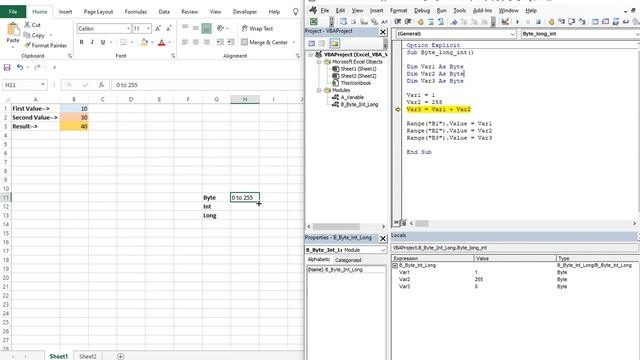Switch to the Categorized properties tab
640x360 pixels.
(x=348, y=260)
